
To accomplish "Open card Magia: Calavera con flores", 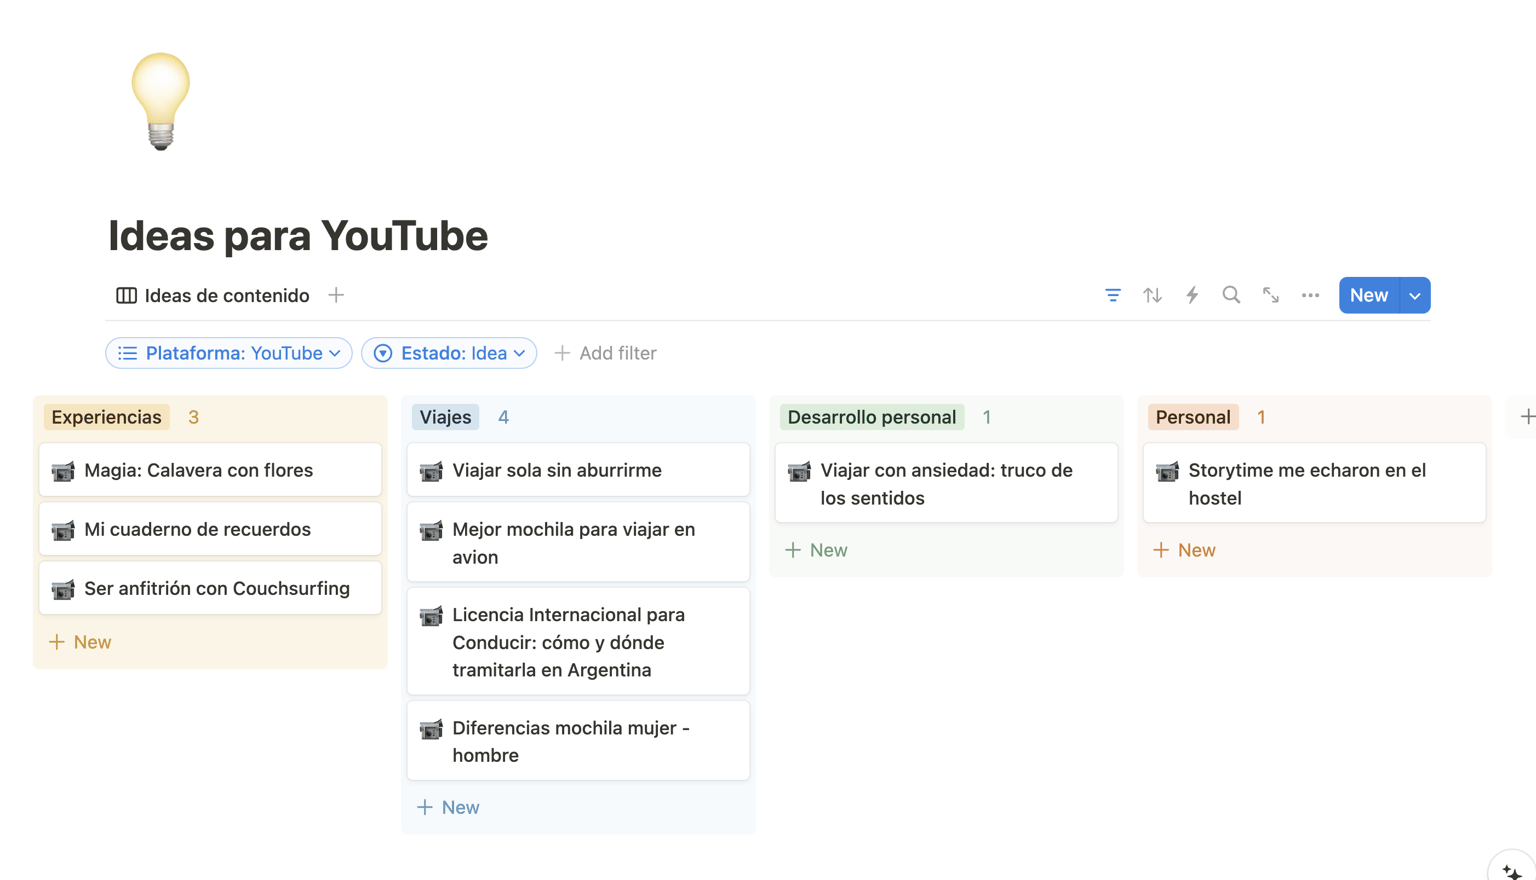I will pyautogui.click(x=210, y=470).
